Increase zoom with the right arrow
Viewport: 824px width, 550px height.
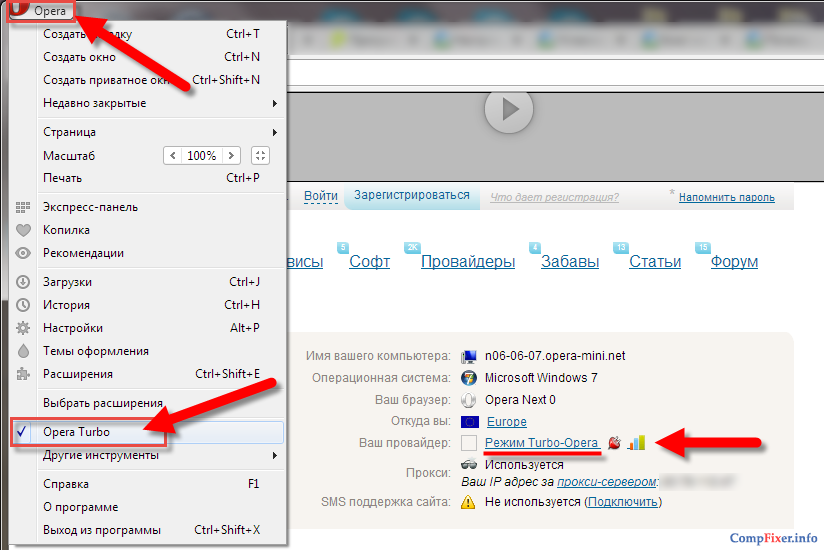click(x=232, y=156)
